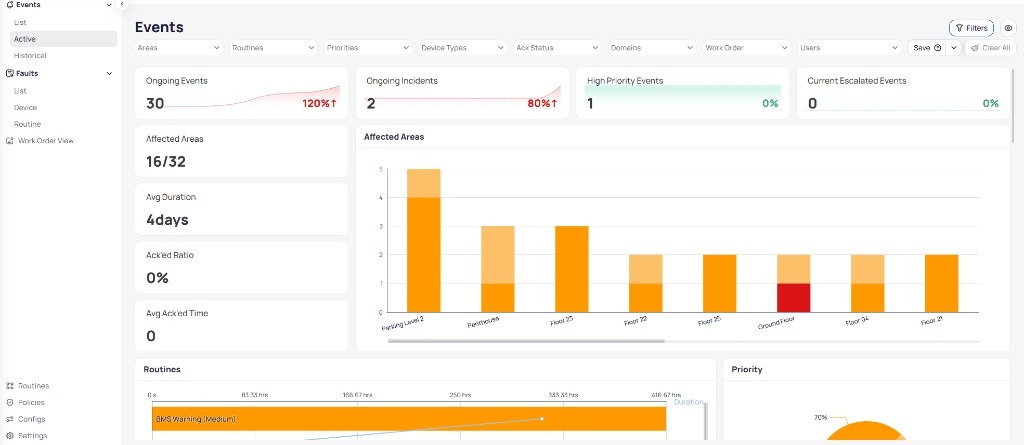Open Historical events
Screen dimensions: 1024x445
30,56
